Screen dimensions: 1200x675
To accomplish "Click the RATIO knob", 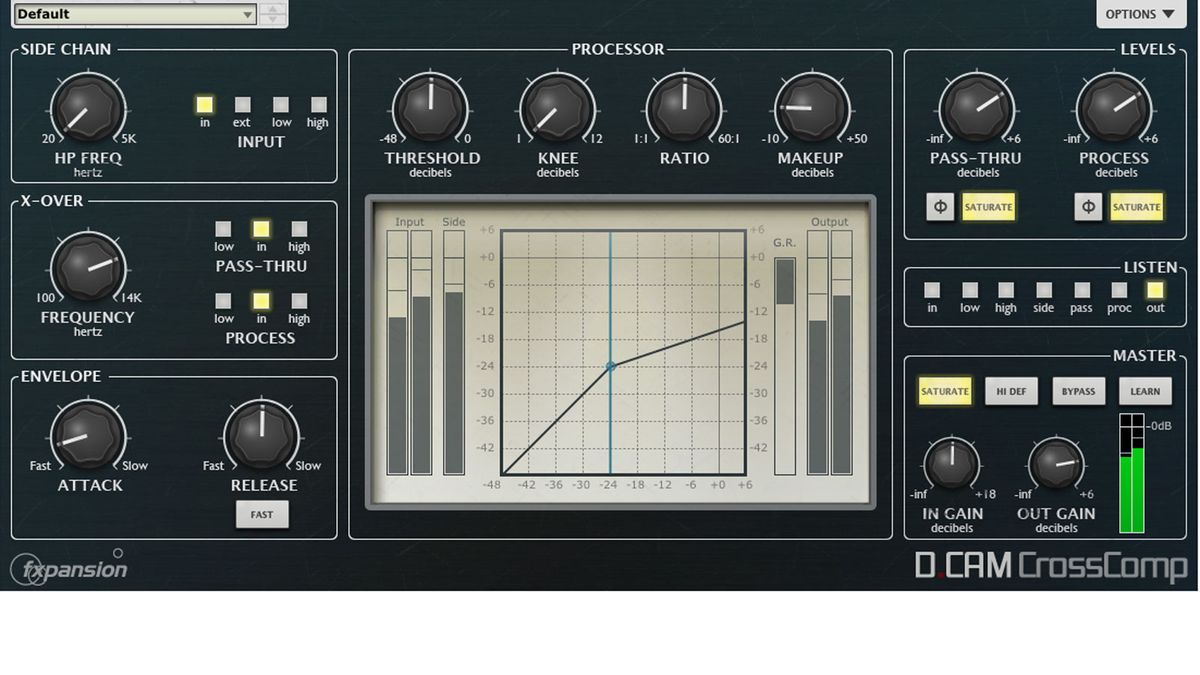I will (684, 108).
